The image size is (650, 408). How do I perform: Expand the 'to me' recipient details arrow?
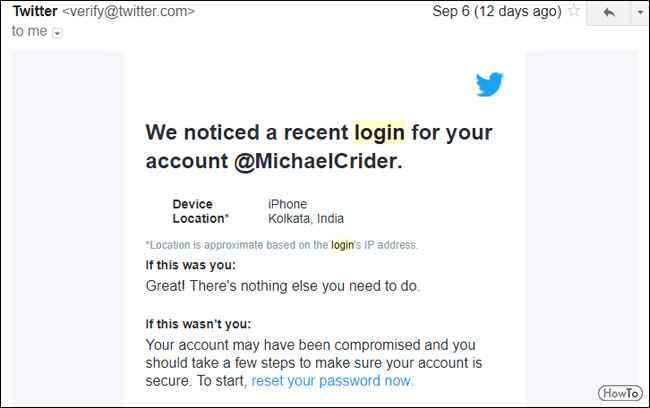(57, 33)
